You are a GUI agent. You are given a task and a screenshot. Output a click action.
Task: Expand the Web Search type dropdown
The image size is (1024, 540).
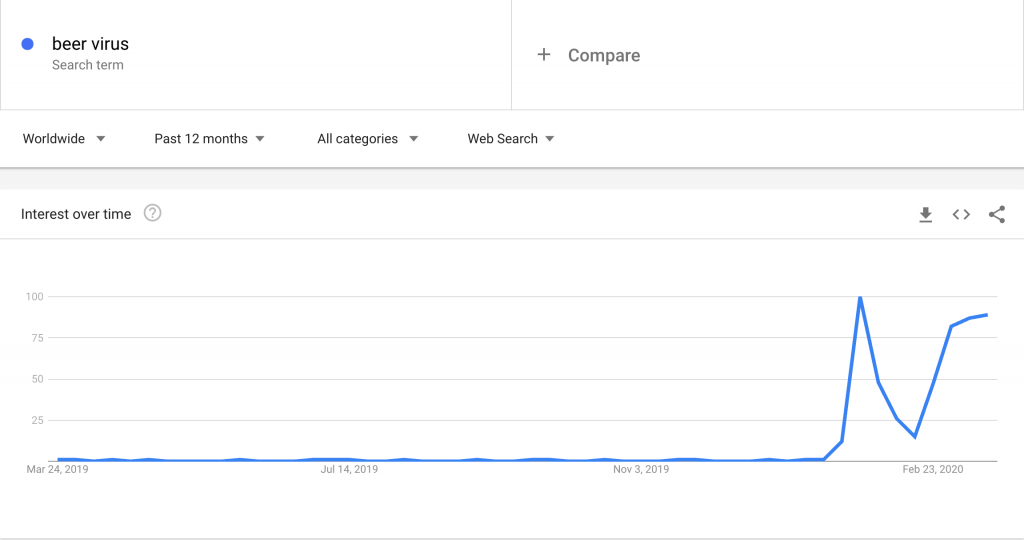click(511, 138)
